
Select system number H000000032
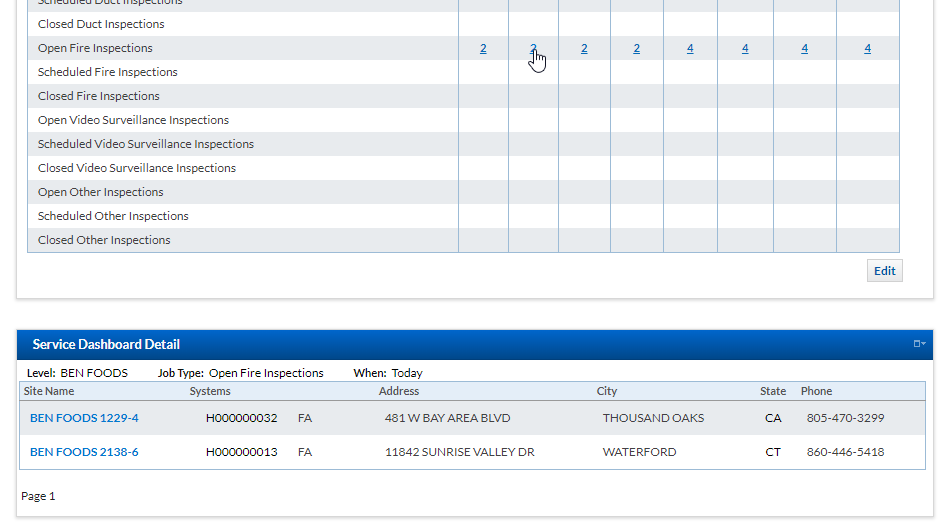pos(241,418)
